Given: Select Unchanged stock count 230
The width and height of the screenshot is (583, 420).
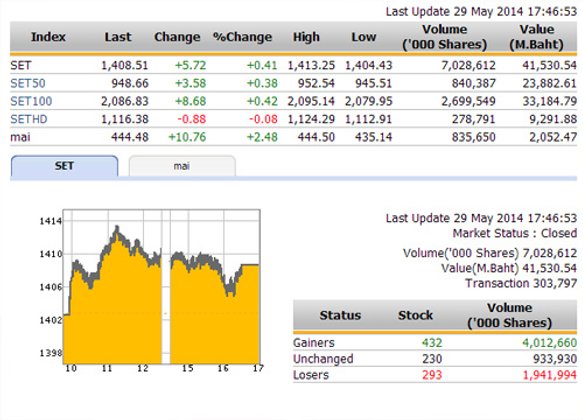Looking at the screenshot, I should pos(432,359).
